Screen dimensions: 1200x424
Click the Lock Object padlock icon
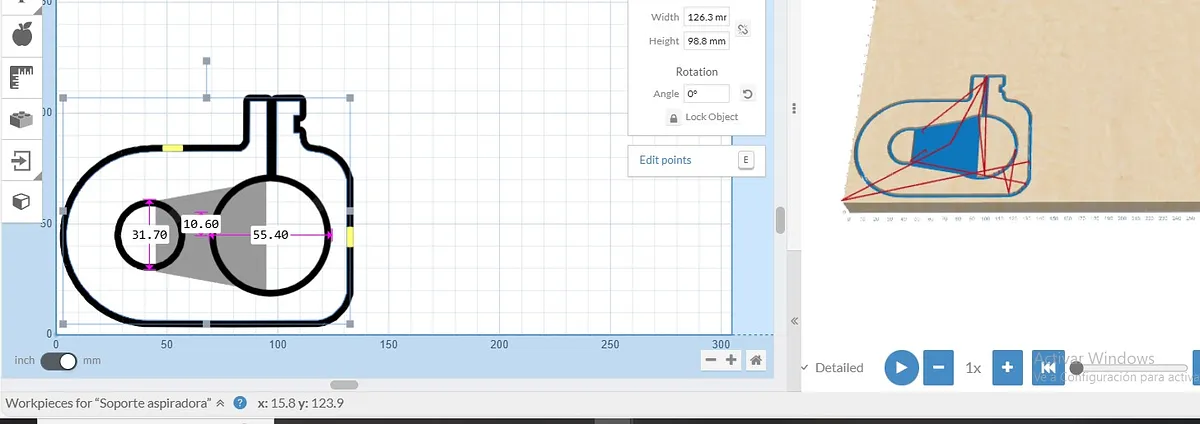pyautogui.click(x=674, y=118)
